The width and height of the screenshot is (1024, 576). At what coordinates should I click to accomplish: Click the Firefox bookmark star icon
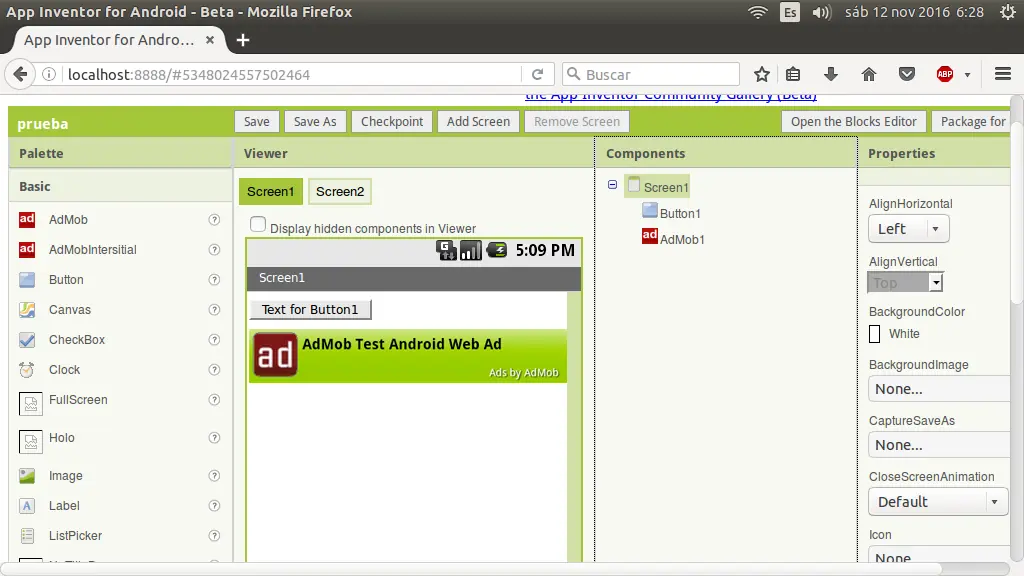[761, 74]
